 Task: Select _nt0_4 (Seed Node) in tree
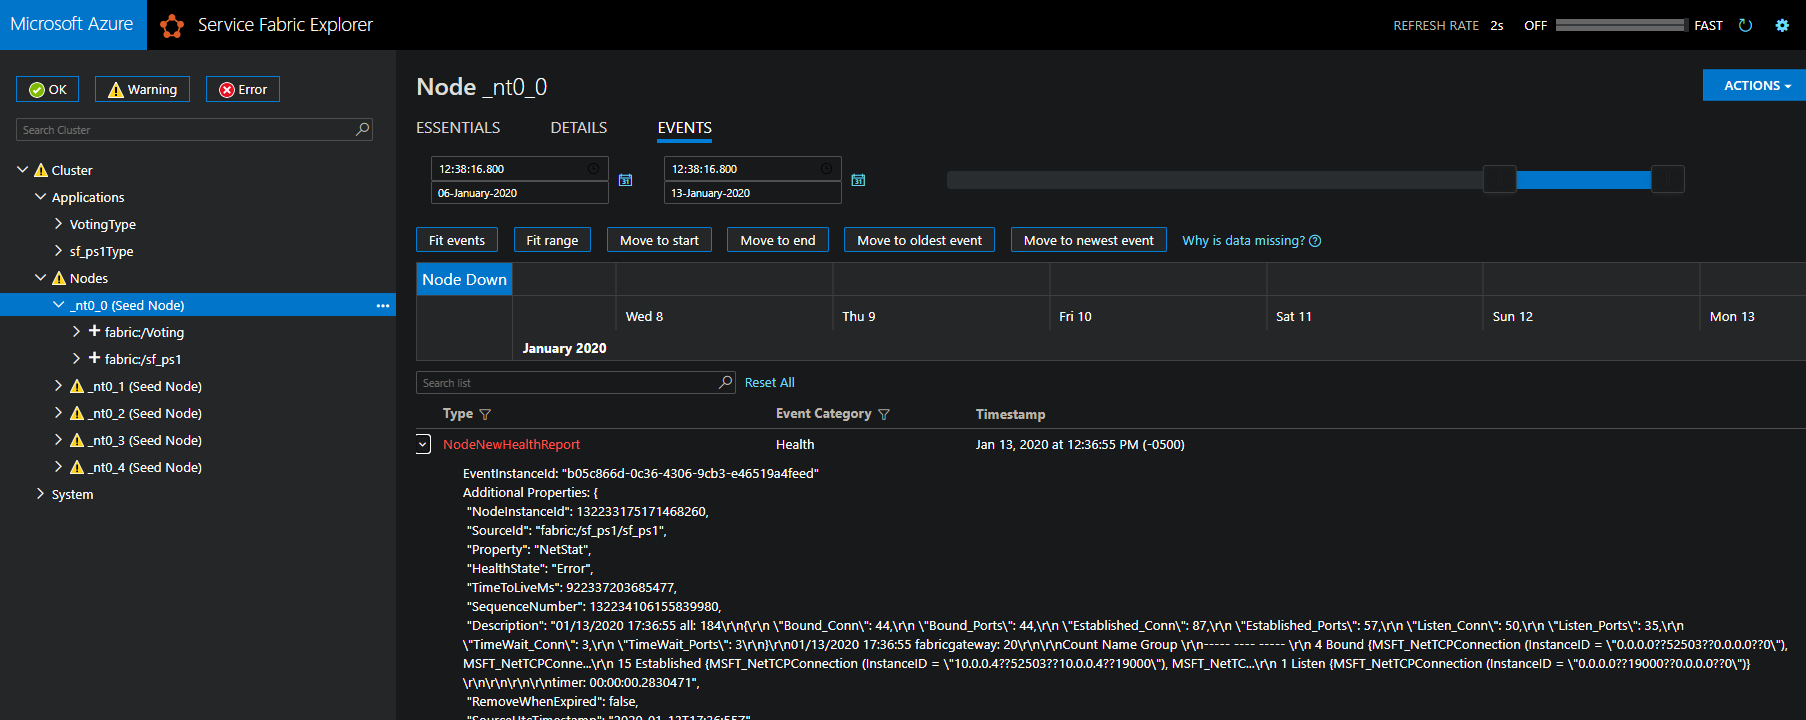click(145, 467)
